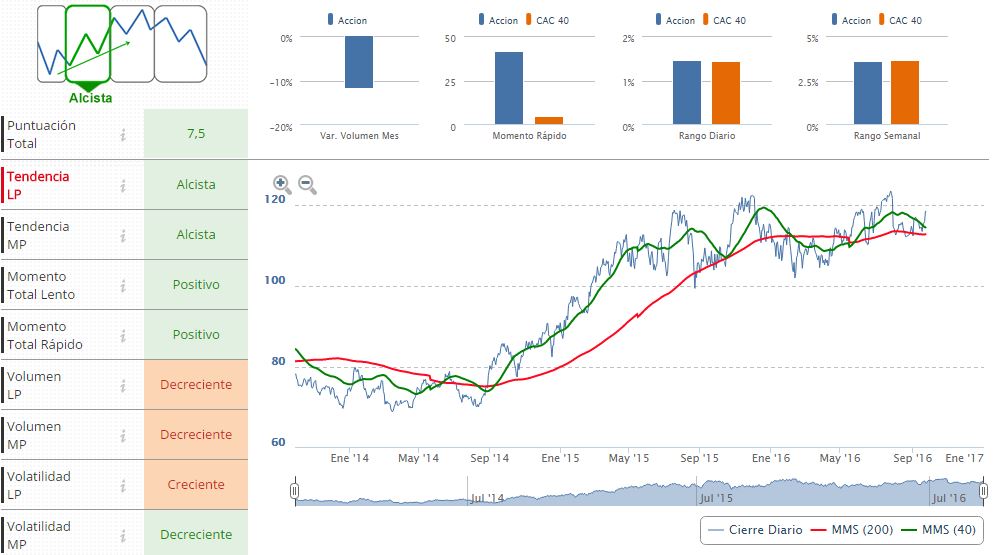Click the Ene '16 axis label
The width and height of the screenshot is (993, 555).
(771, 458)
